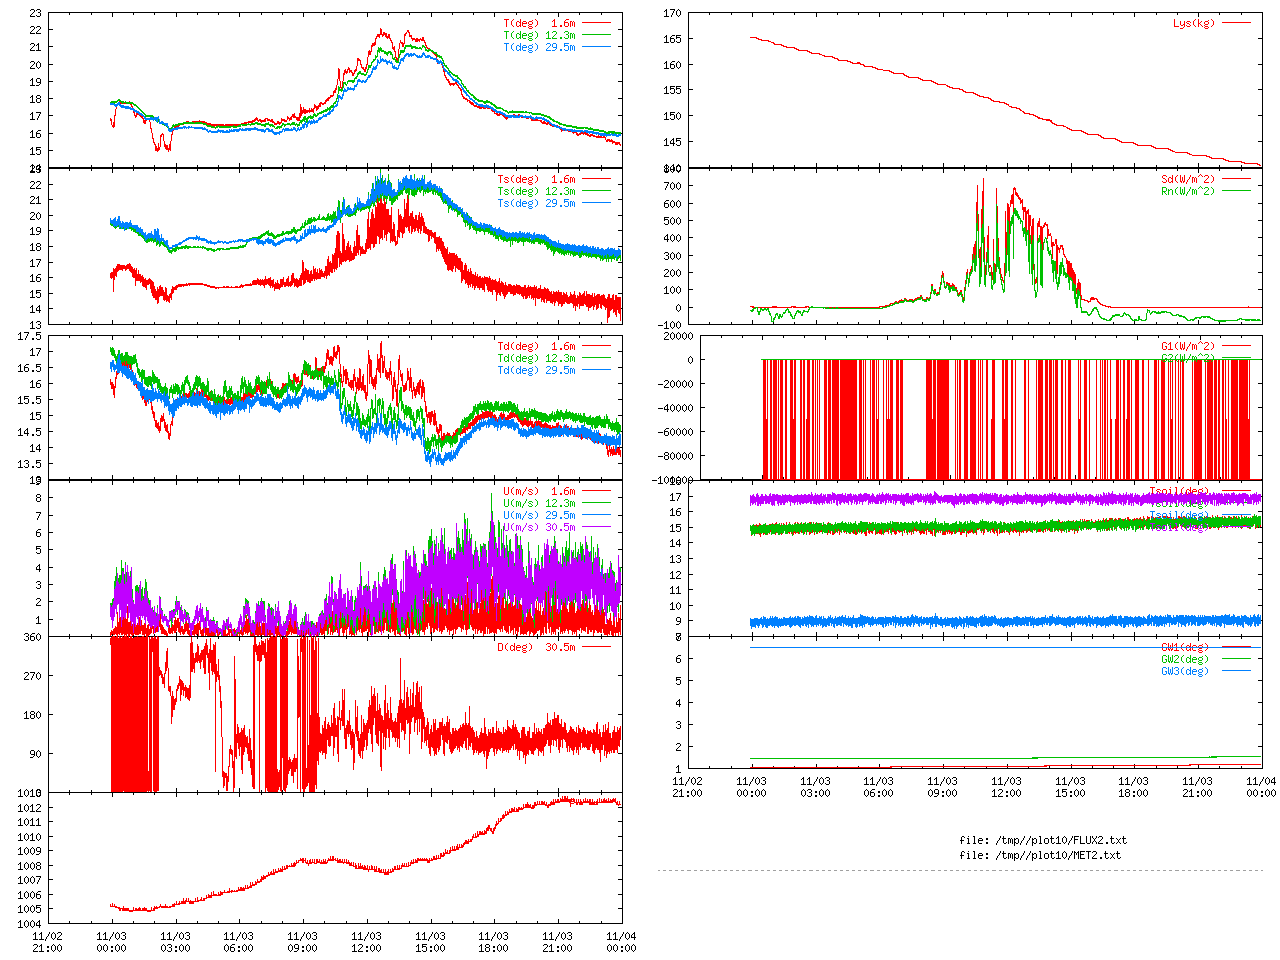Click the '150' tick on the Lys(kg) axis
1280x960 pixels.
click(x=672, y=116)
